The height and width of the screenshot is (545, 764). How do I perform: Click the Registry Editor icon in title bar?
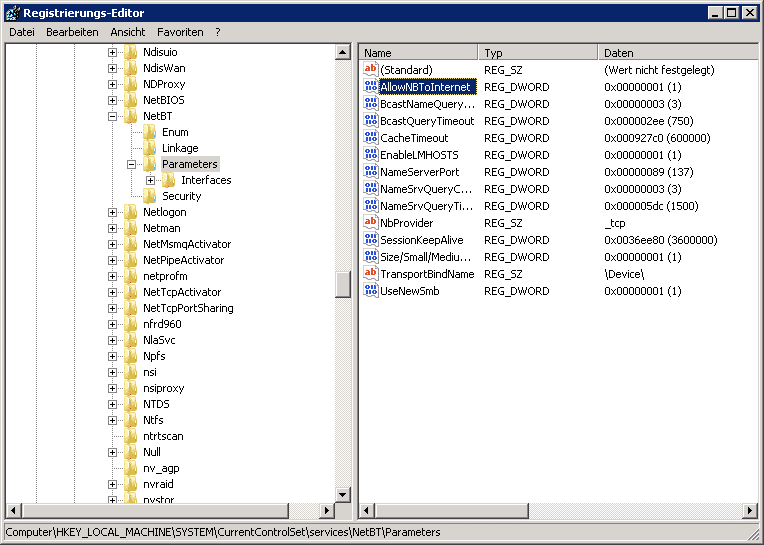pos(13,13)
